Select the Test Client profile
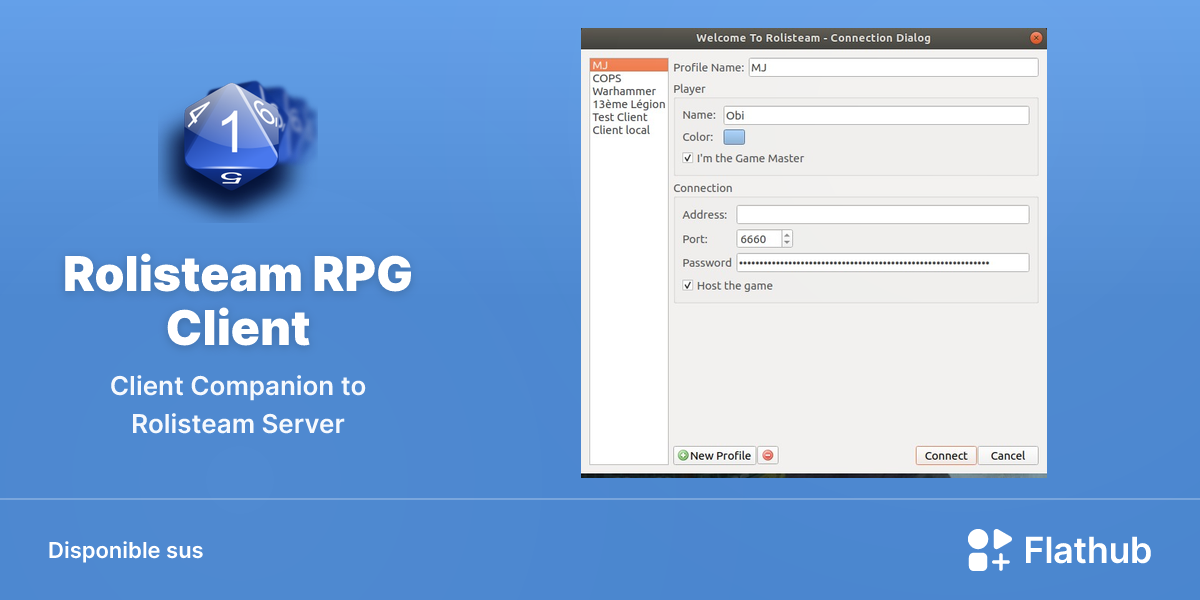 coord(629,117)
